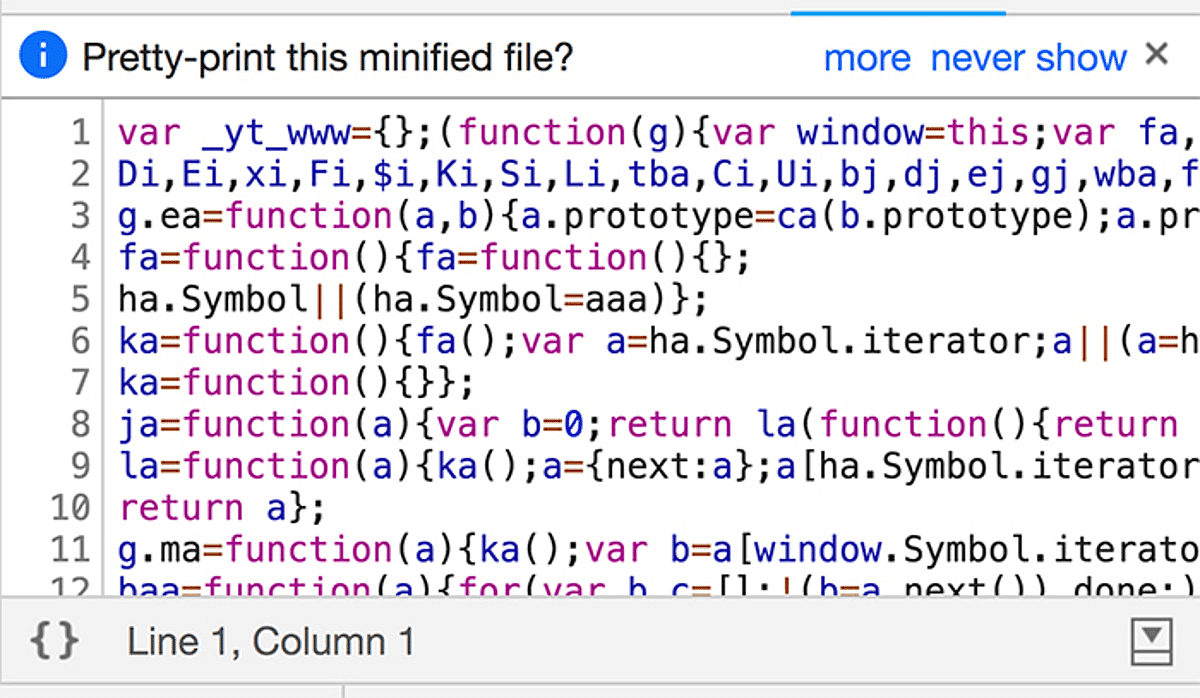
Task: Click the 'baa' function on line 12
Action: (146, 585)
